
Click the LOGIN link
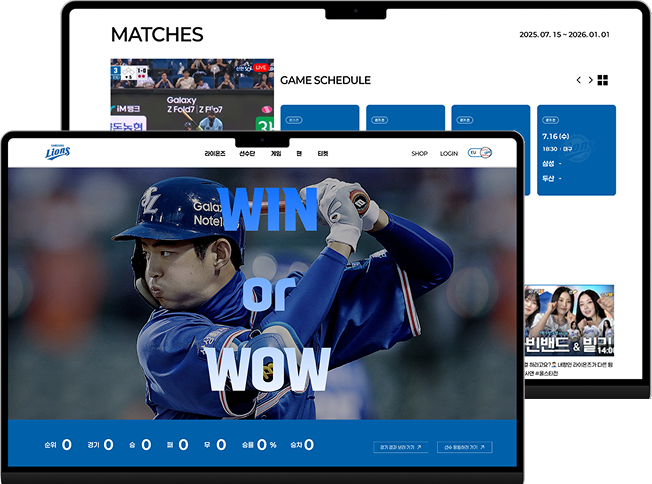(x=449, y=154)
